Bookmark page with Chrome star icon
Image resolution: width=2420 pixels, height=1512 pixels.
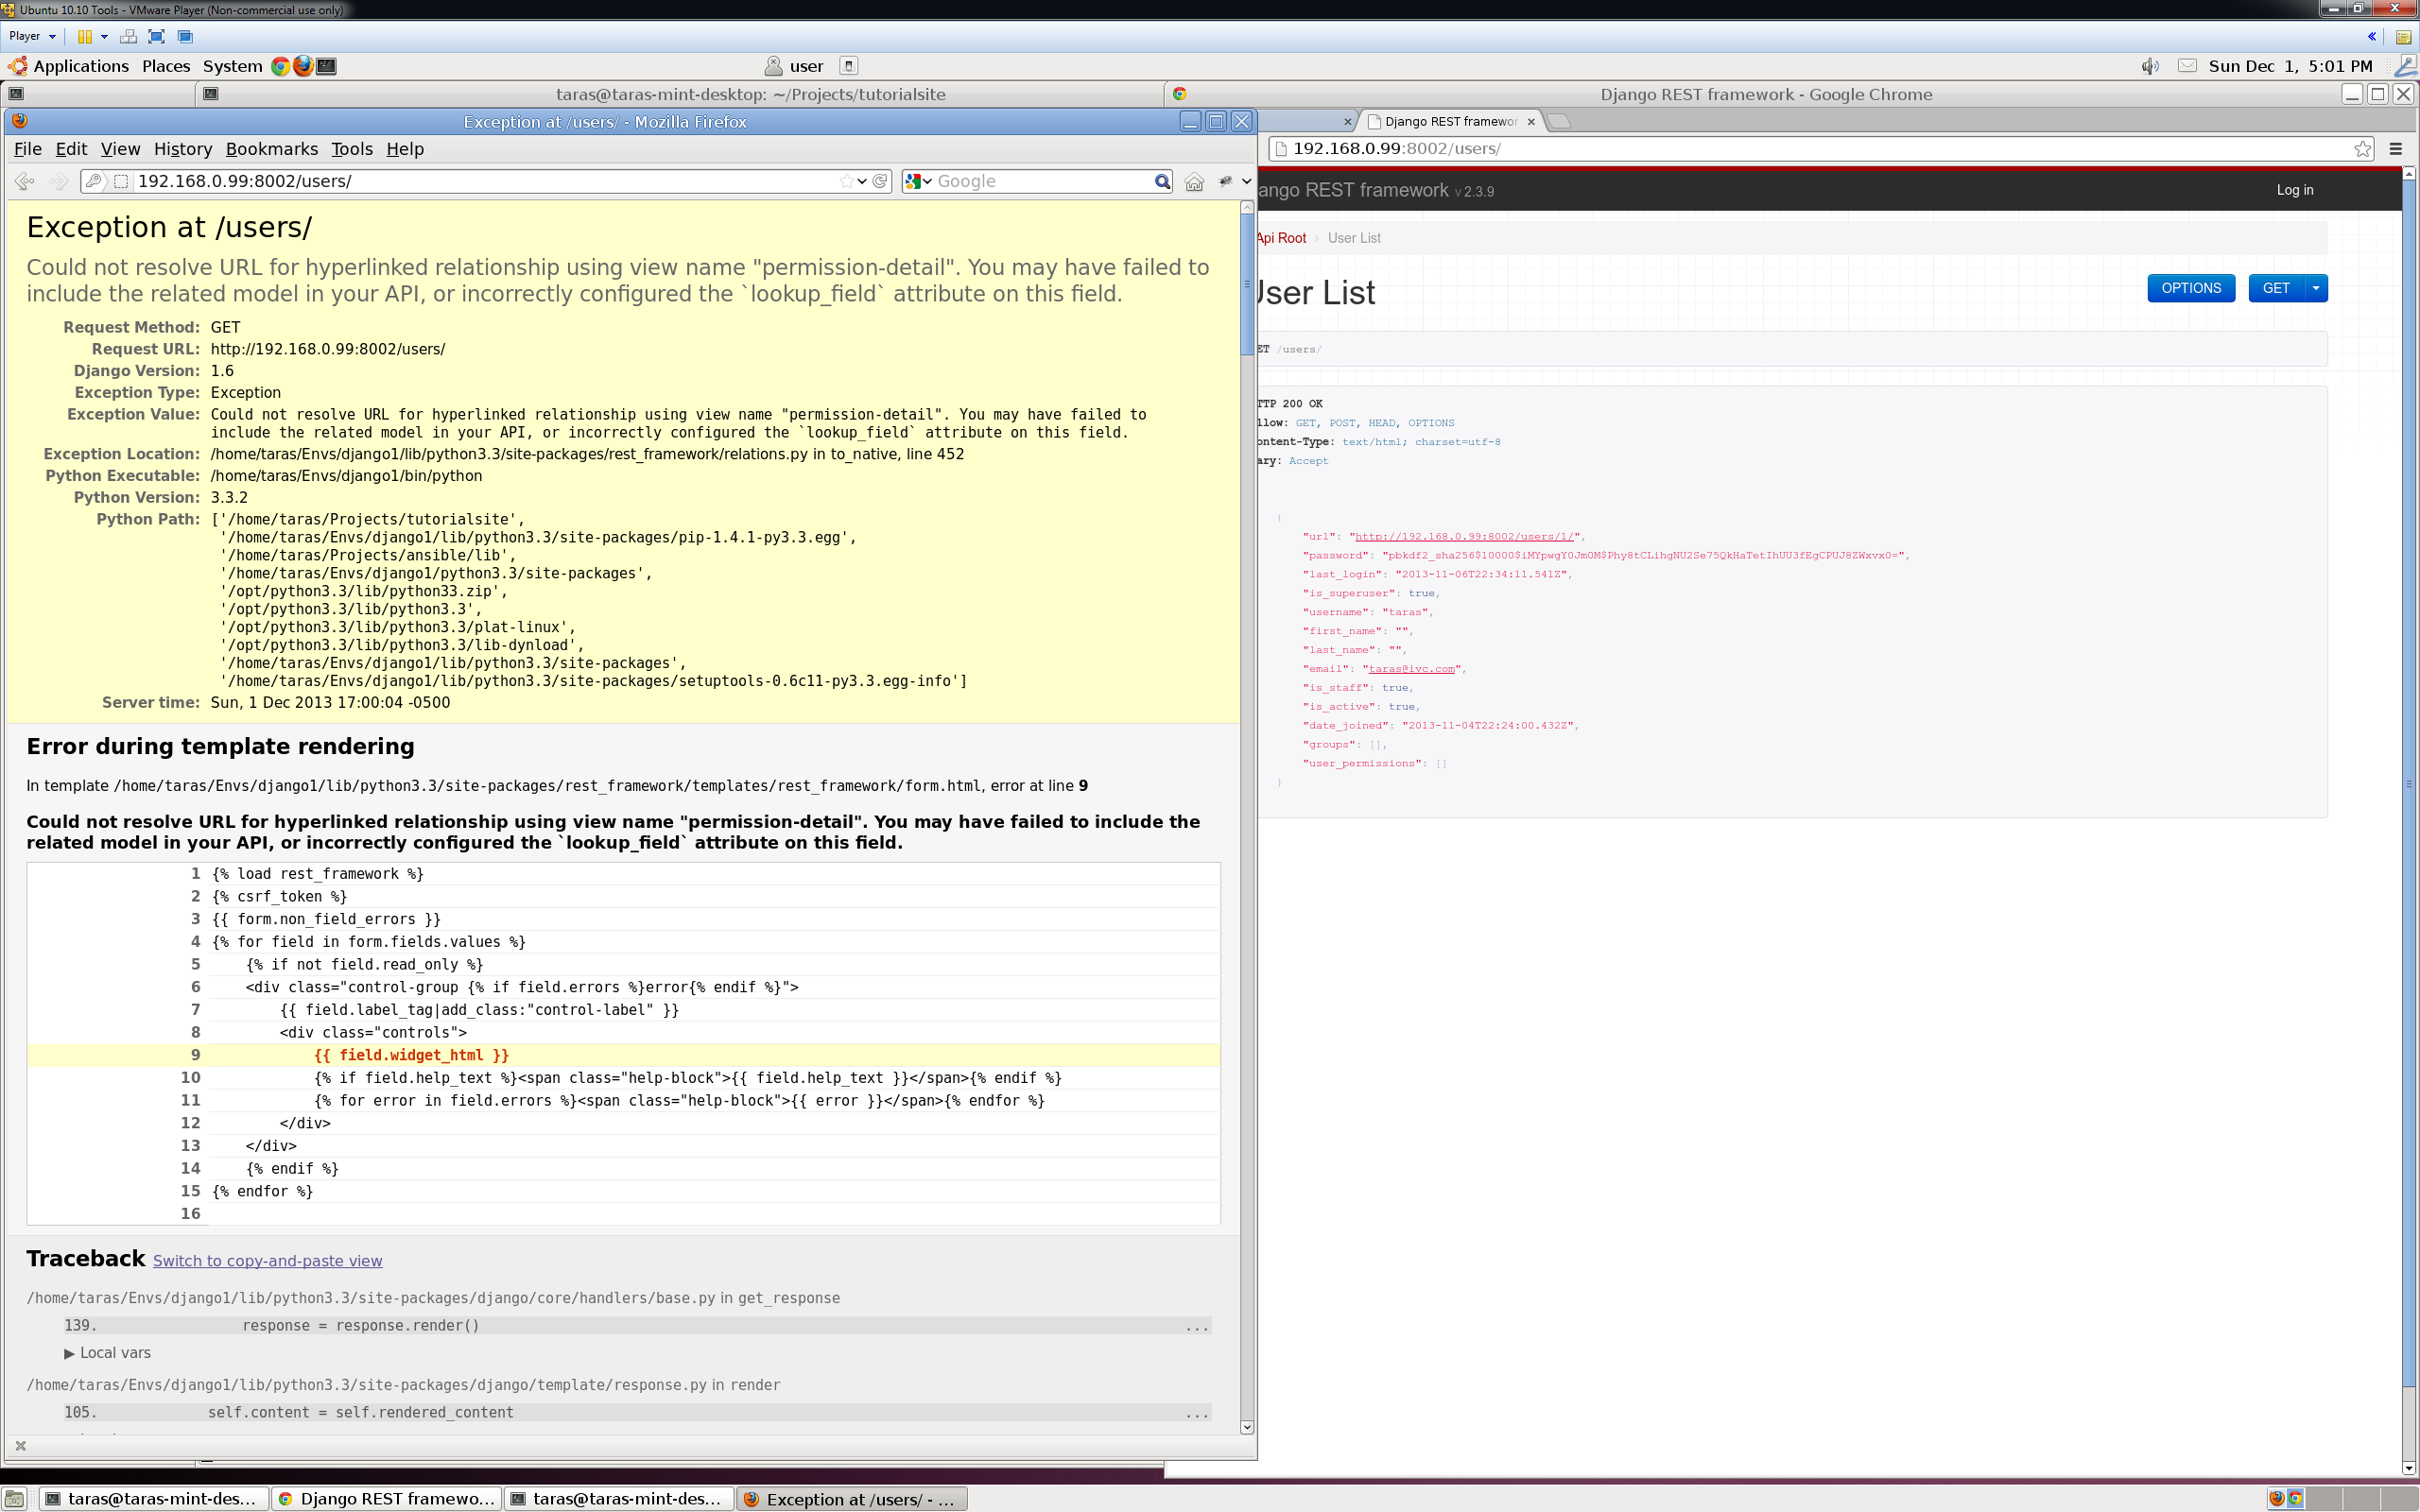pyautogui.click(x=2362, y=149)
